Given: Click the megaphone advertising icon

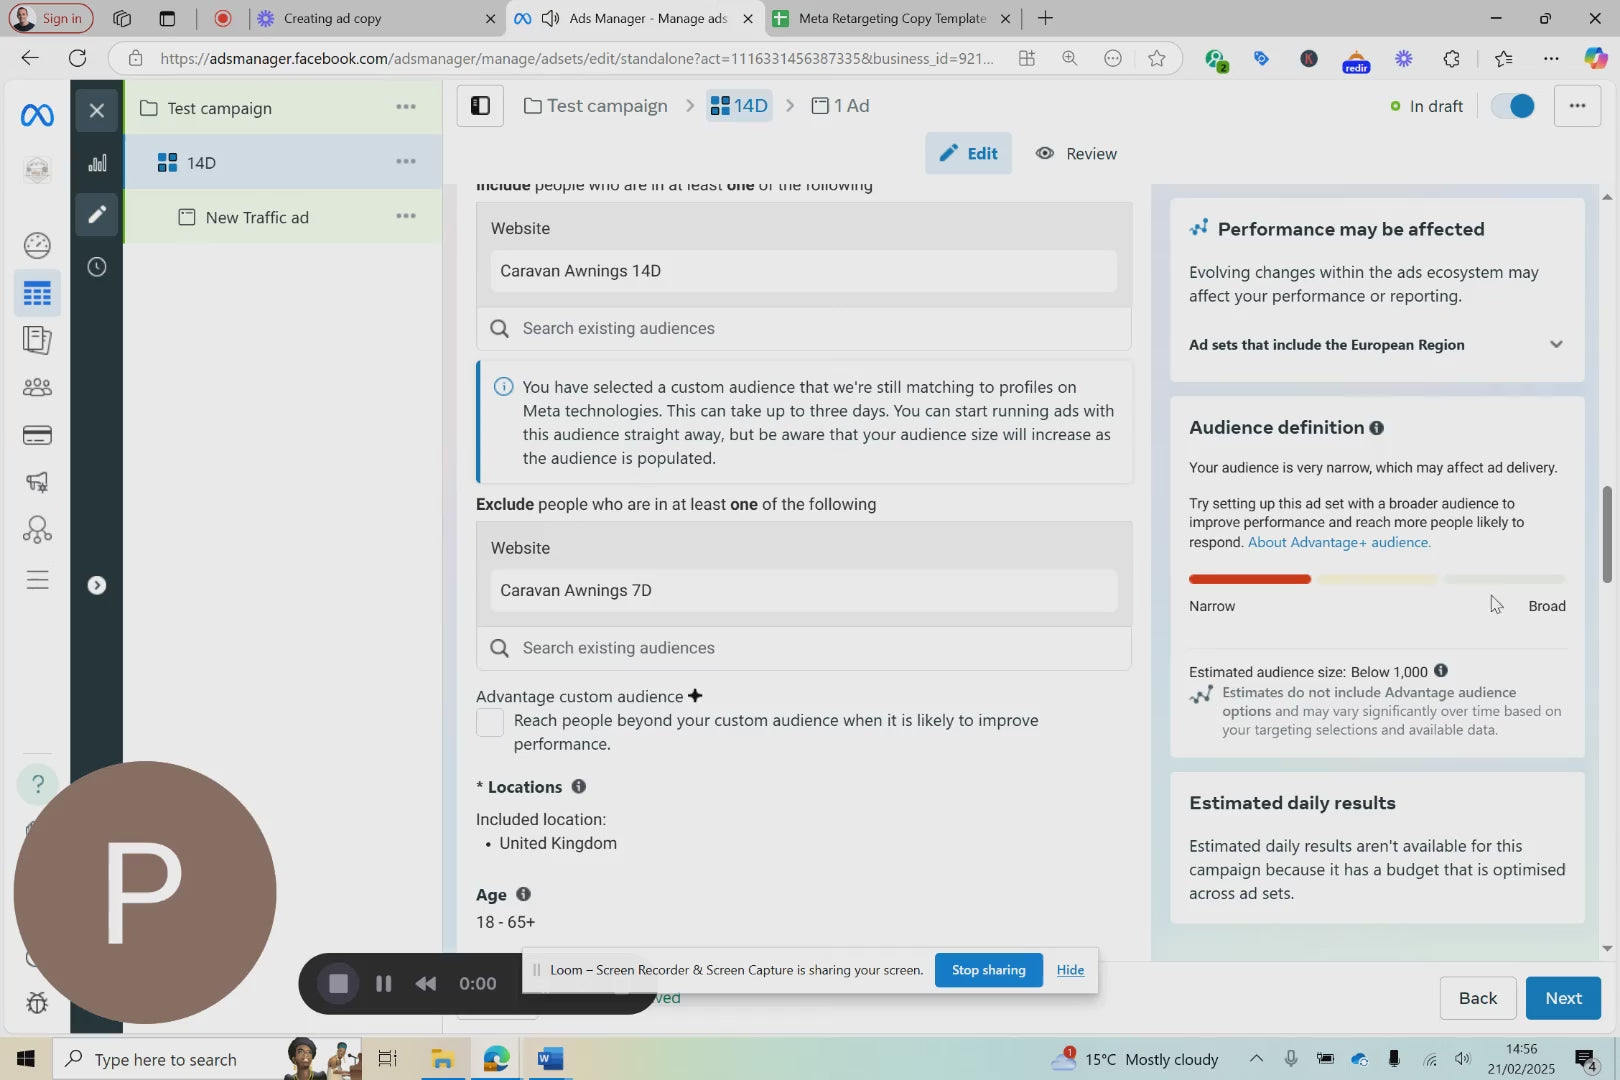Looking at the screenshot, I should [x=37, y=482].
